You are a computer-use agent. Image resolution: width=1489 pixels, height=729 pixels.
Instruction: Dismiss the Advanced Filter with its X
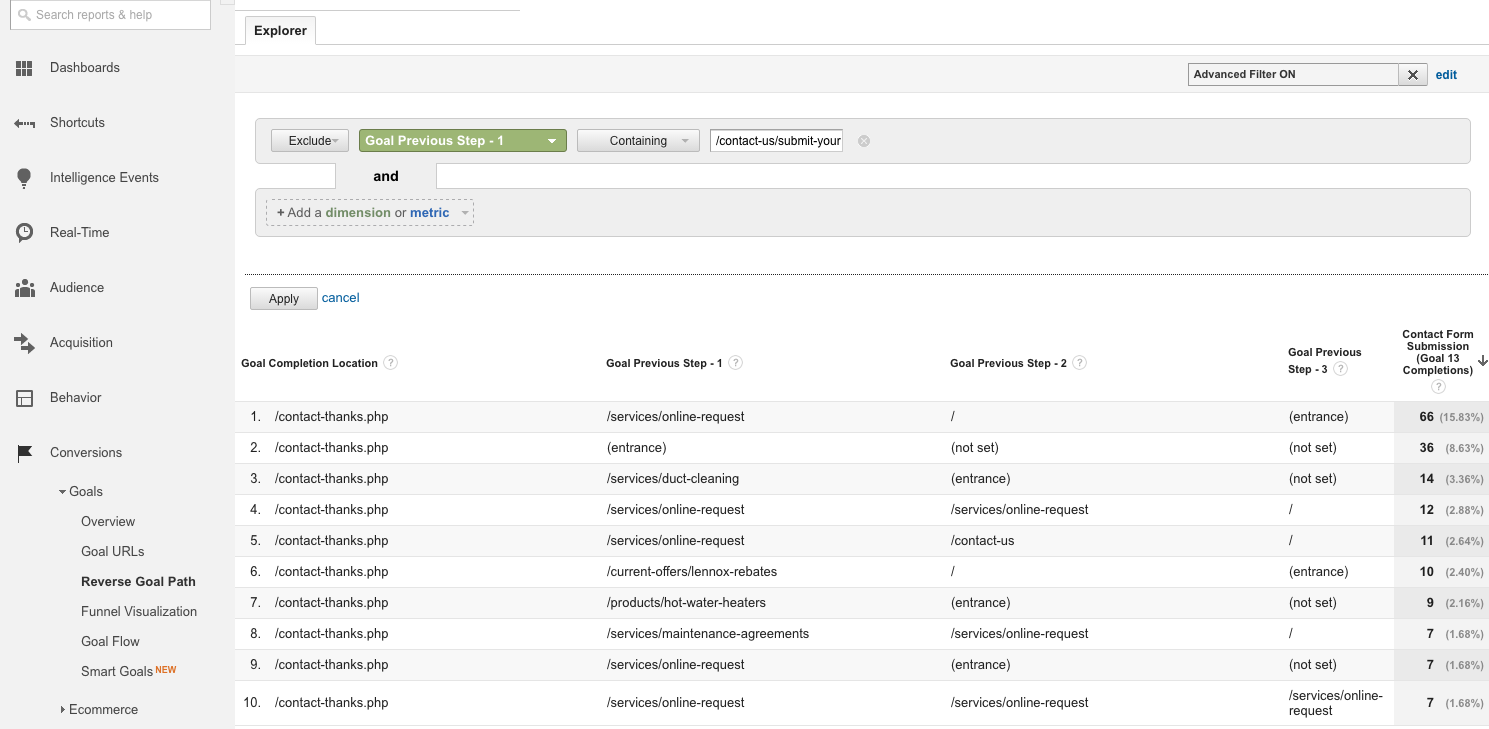(x=1413, y=74)
